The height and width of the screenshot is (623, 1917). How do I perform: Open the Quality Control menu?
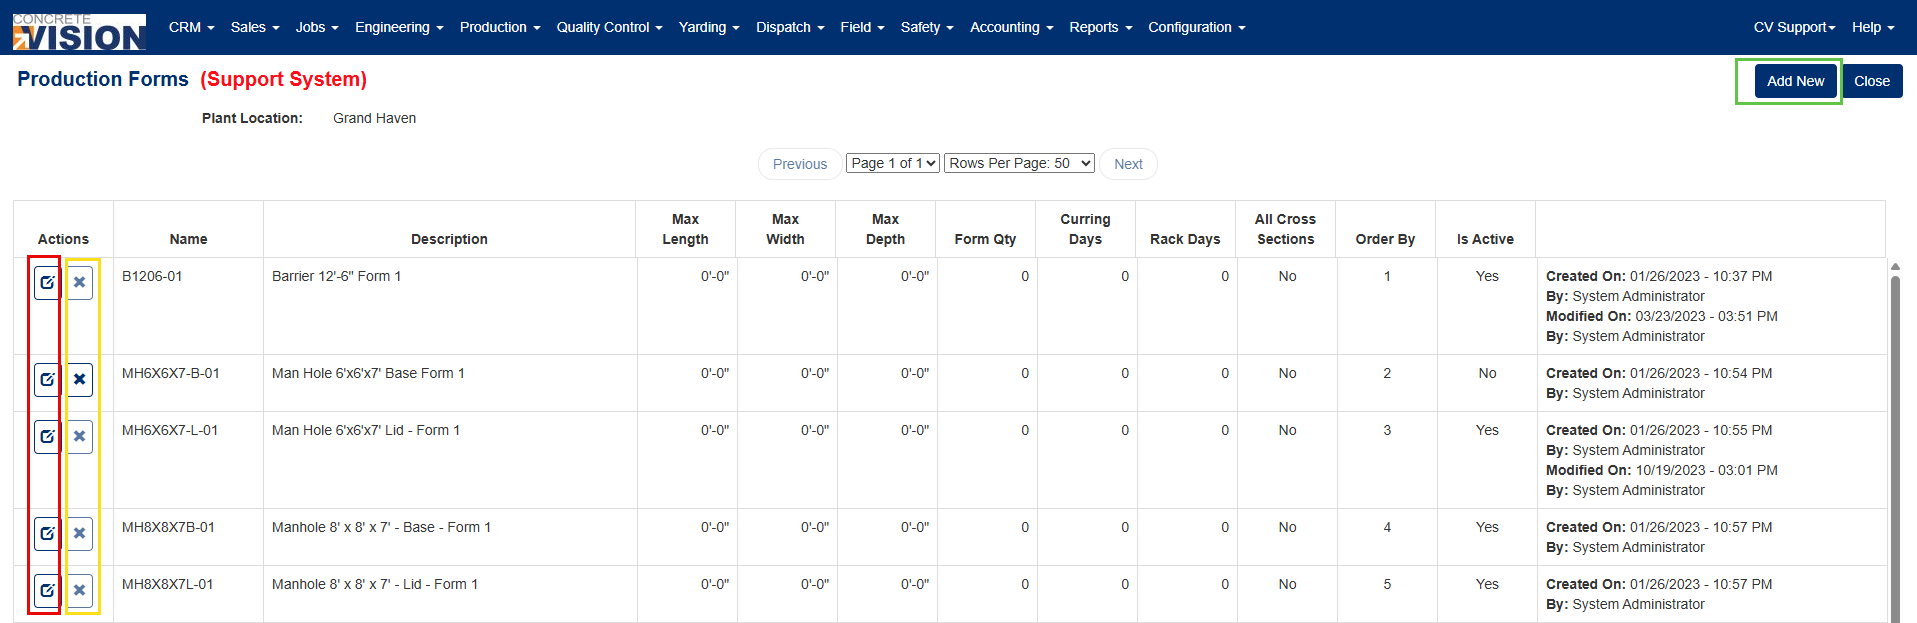click(x=609, y=27)
